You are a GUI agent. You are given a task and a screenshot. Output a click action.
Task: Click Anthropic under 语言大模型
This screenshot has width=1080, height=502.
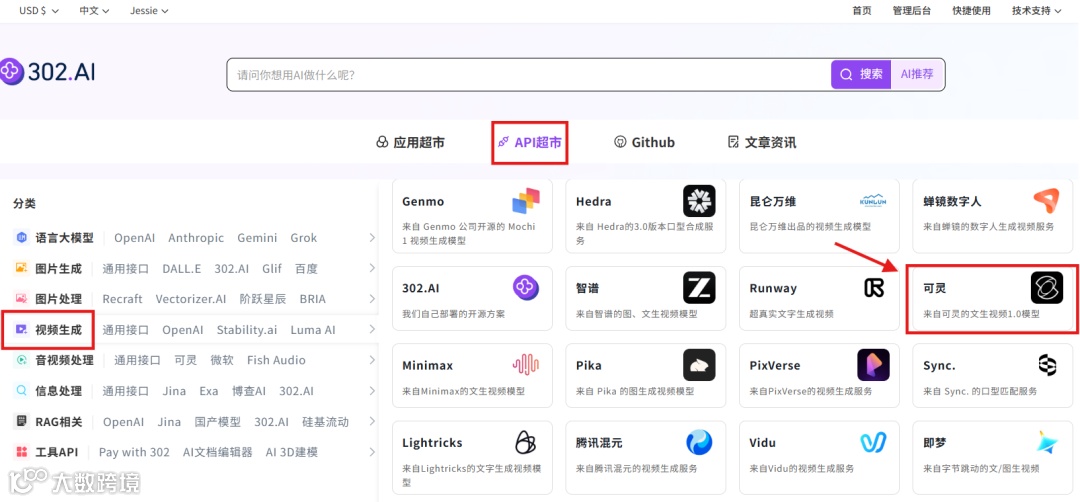click(x=196, y=238)
